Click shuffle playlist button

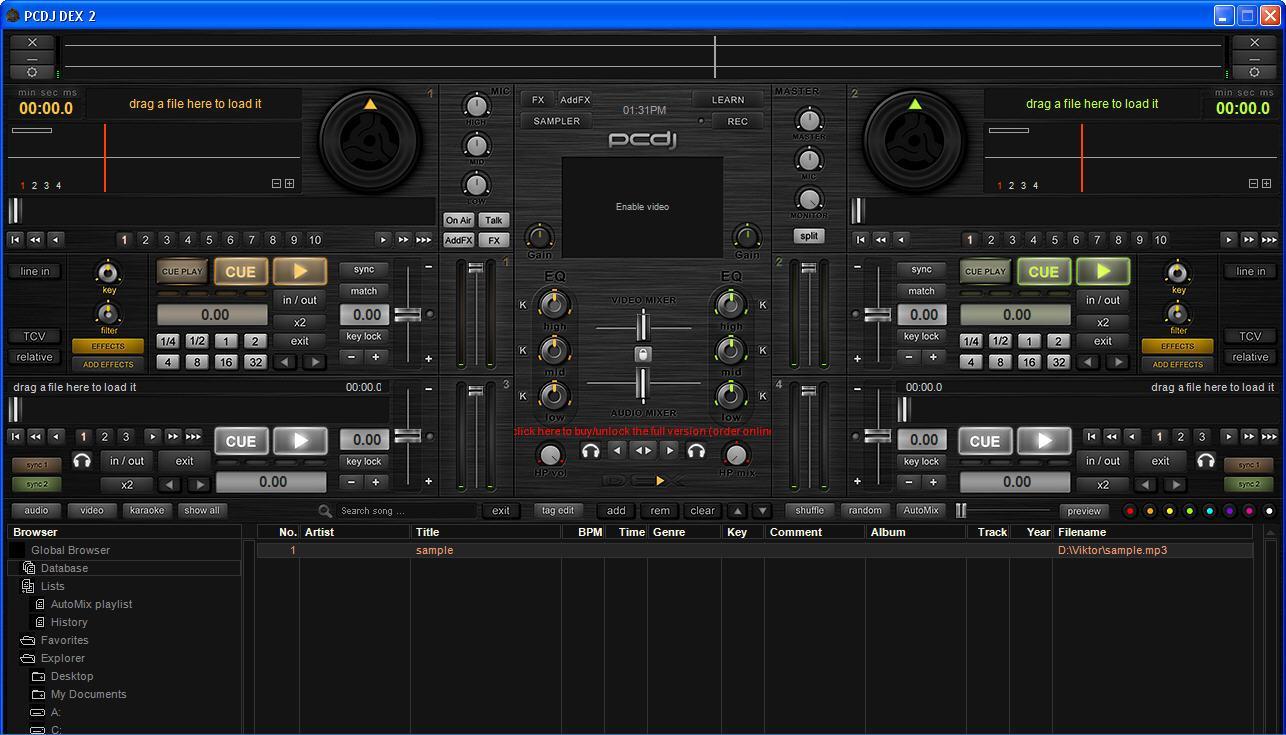[810, 511]
